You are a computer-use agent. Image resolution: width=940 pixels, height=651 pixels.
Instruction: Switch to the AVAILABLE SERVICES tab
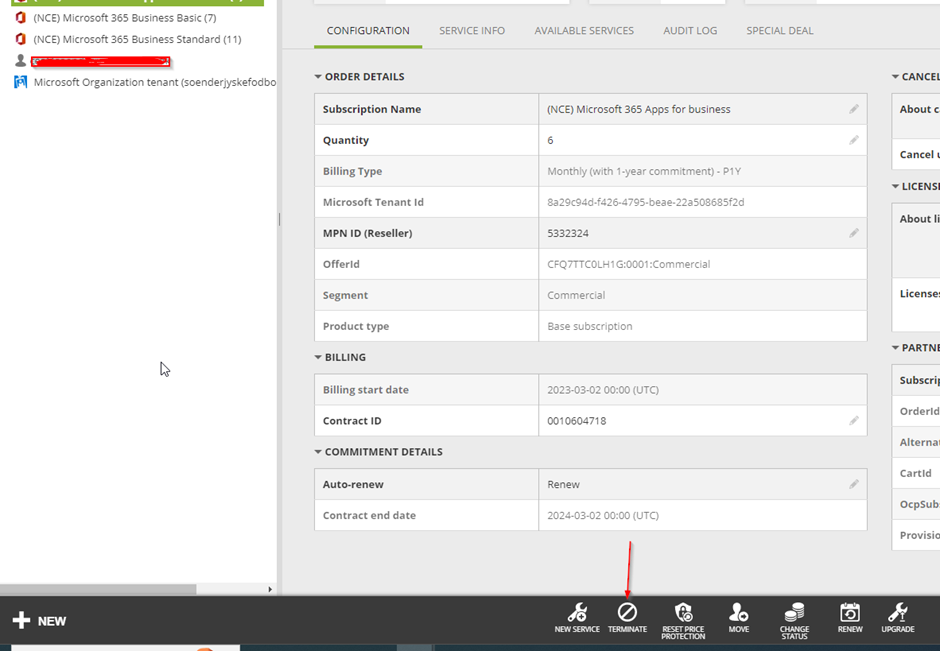click(584, 31)
